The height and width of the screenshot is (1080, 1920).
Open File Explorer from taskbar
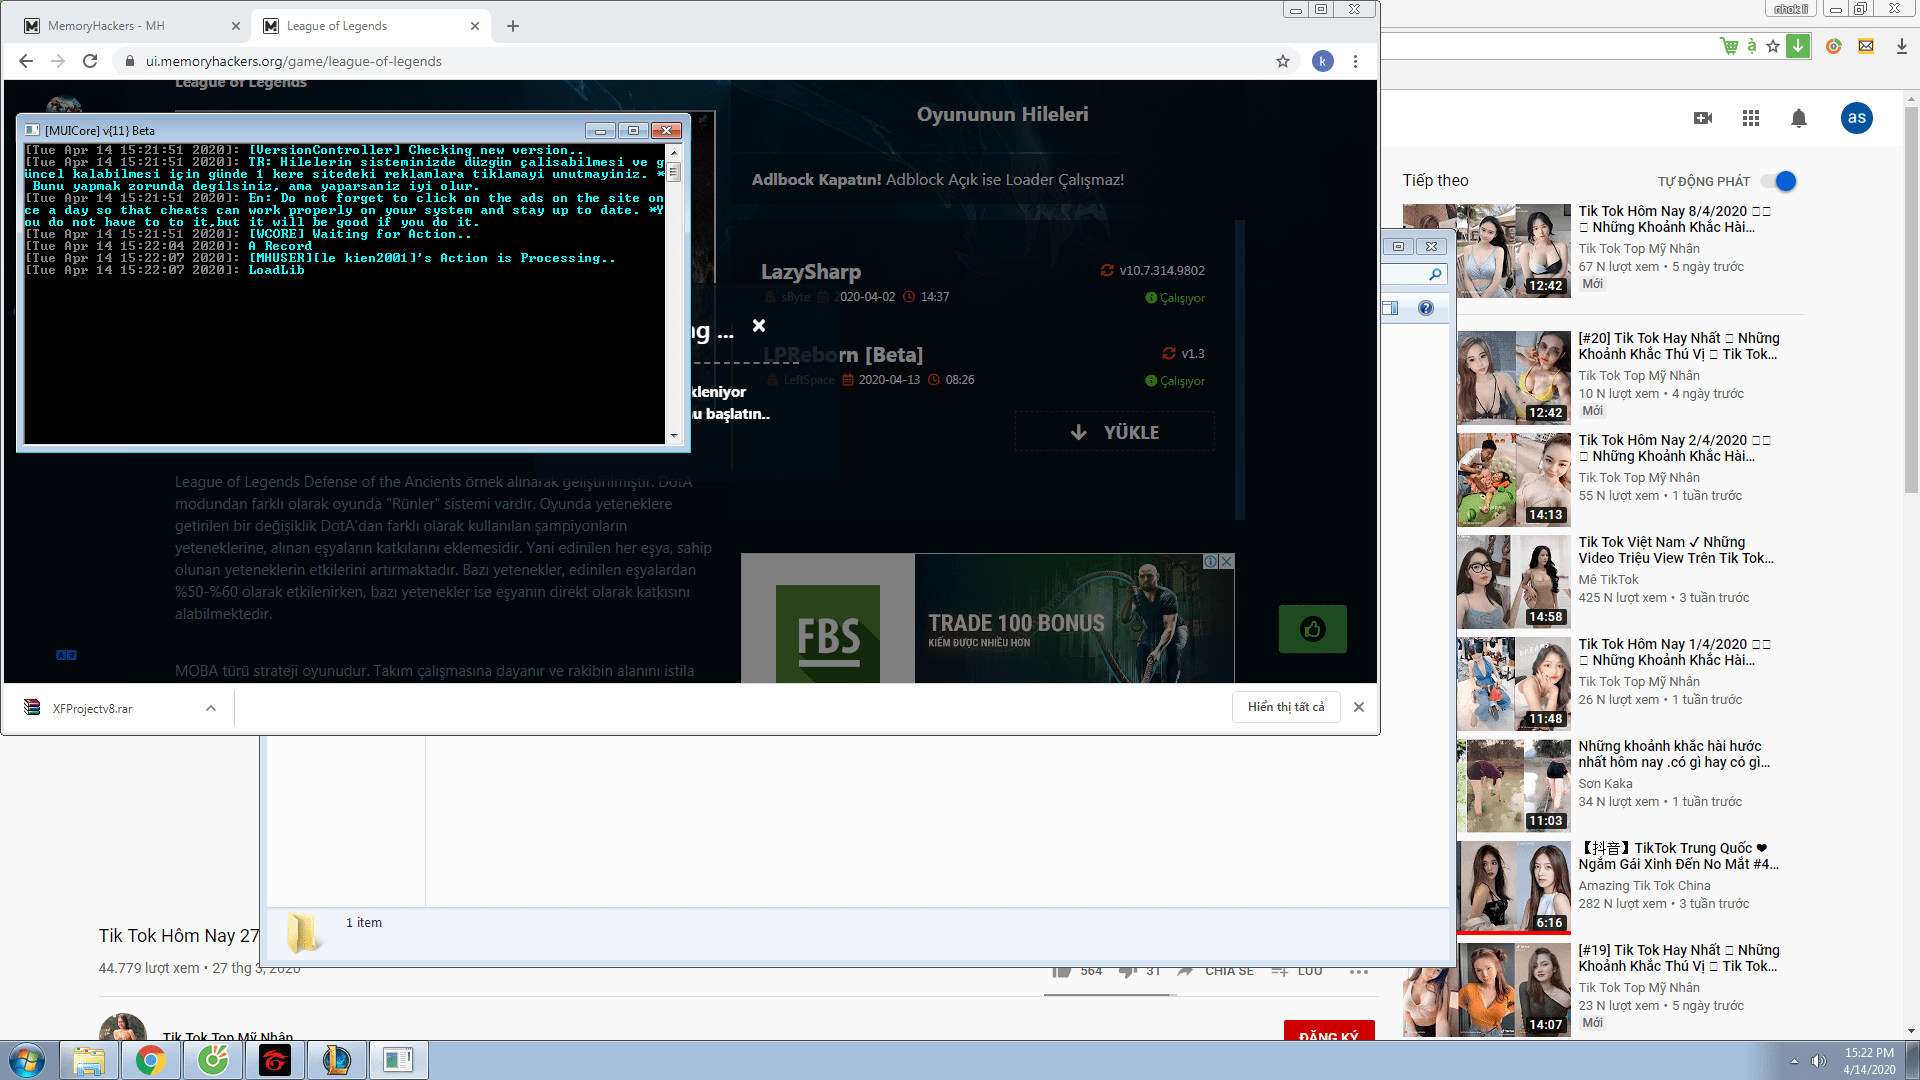[x=89, y=1060]
